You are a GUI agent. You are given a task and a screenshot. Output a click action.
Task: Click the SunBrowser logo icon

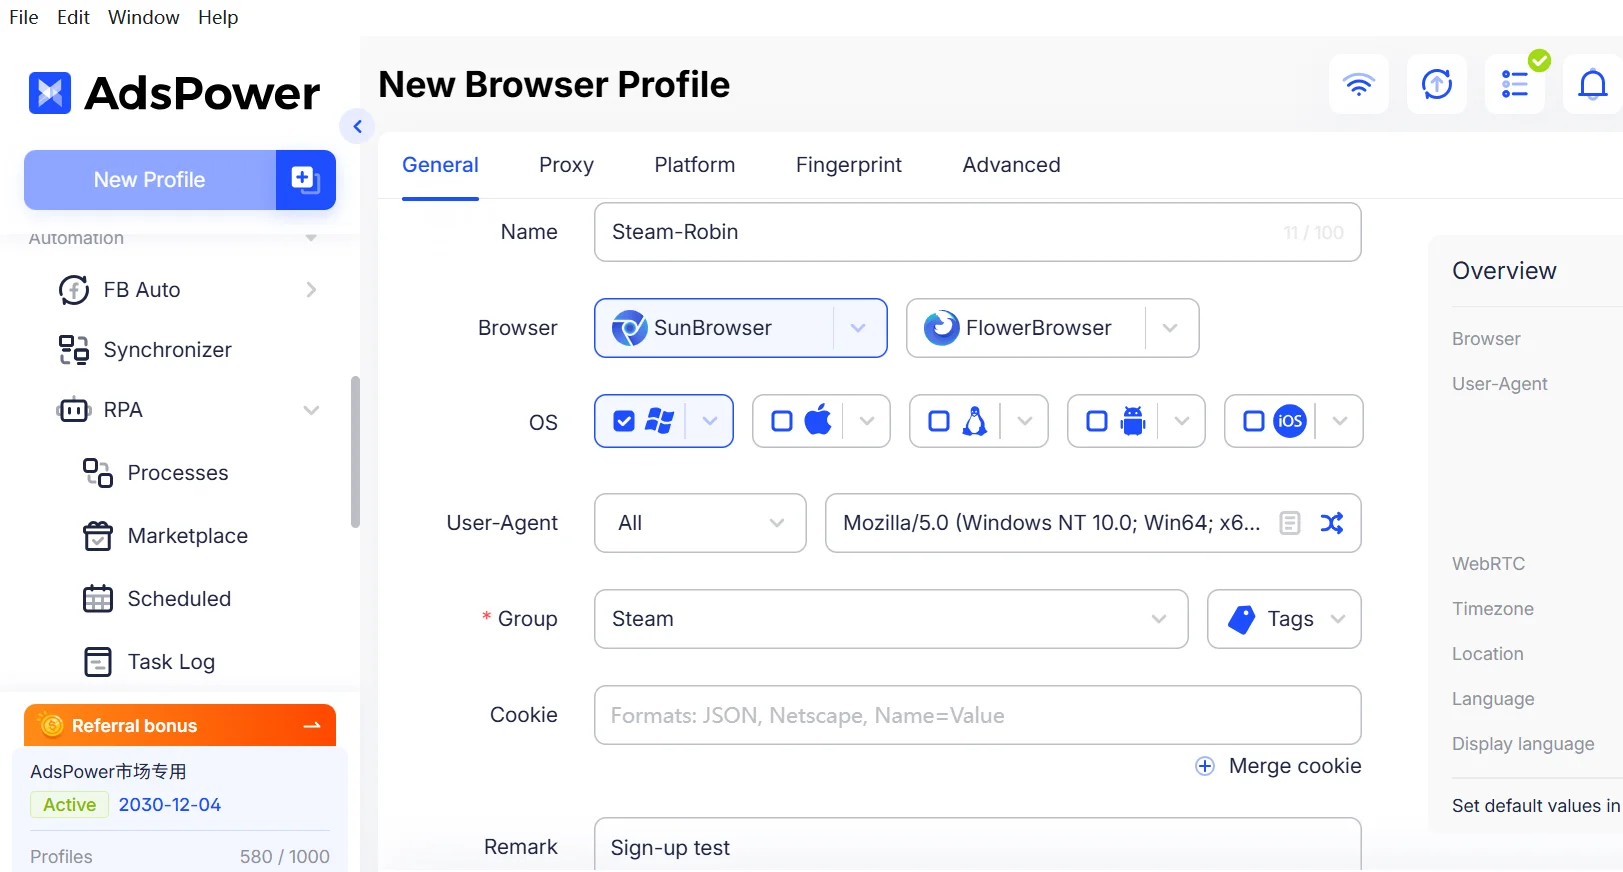click(629, 328)
